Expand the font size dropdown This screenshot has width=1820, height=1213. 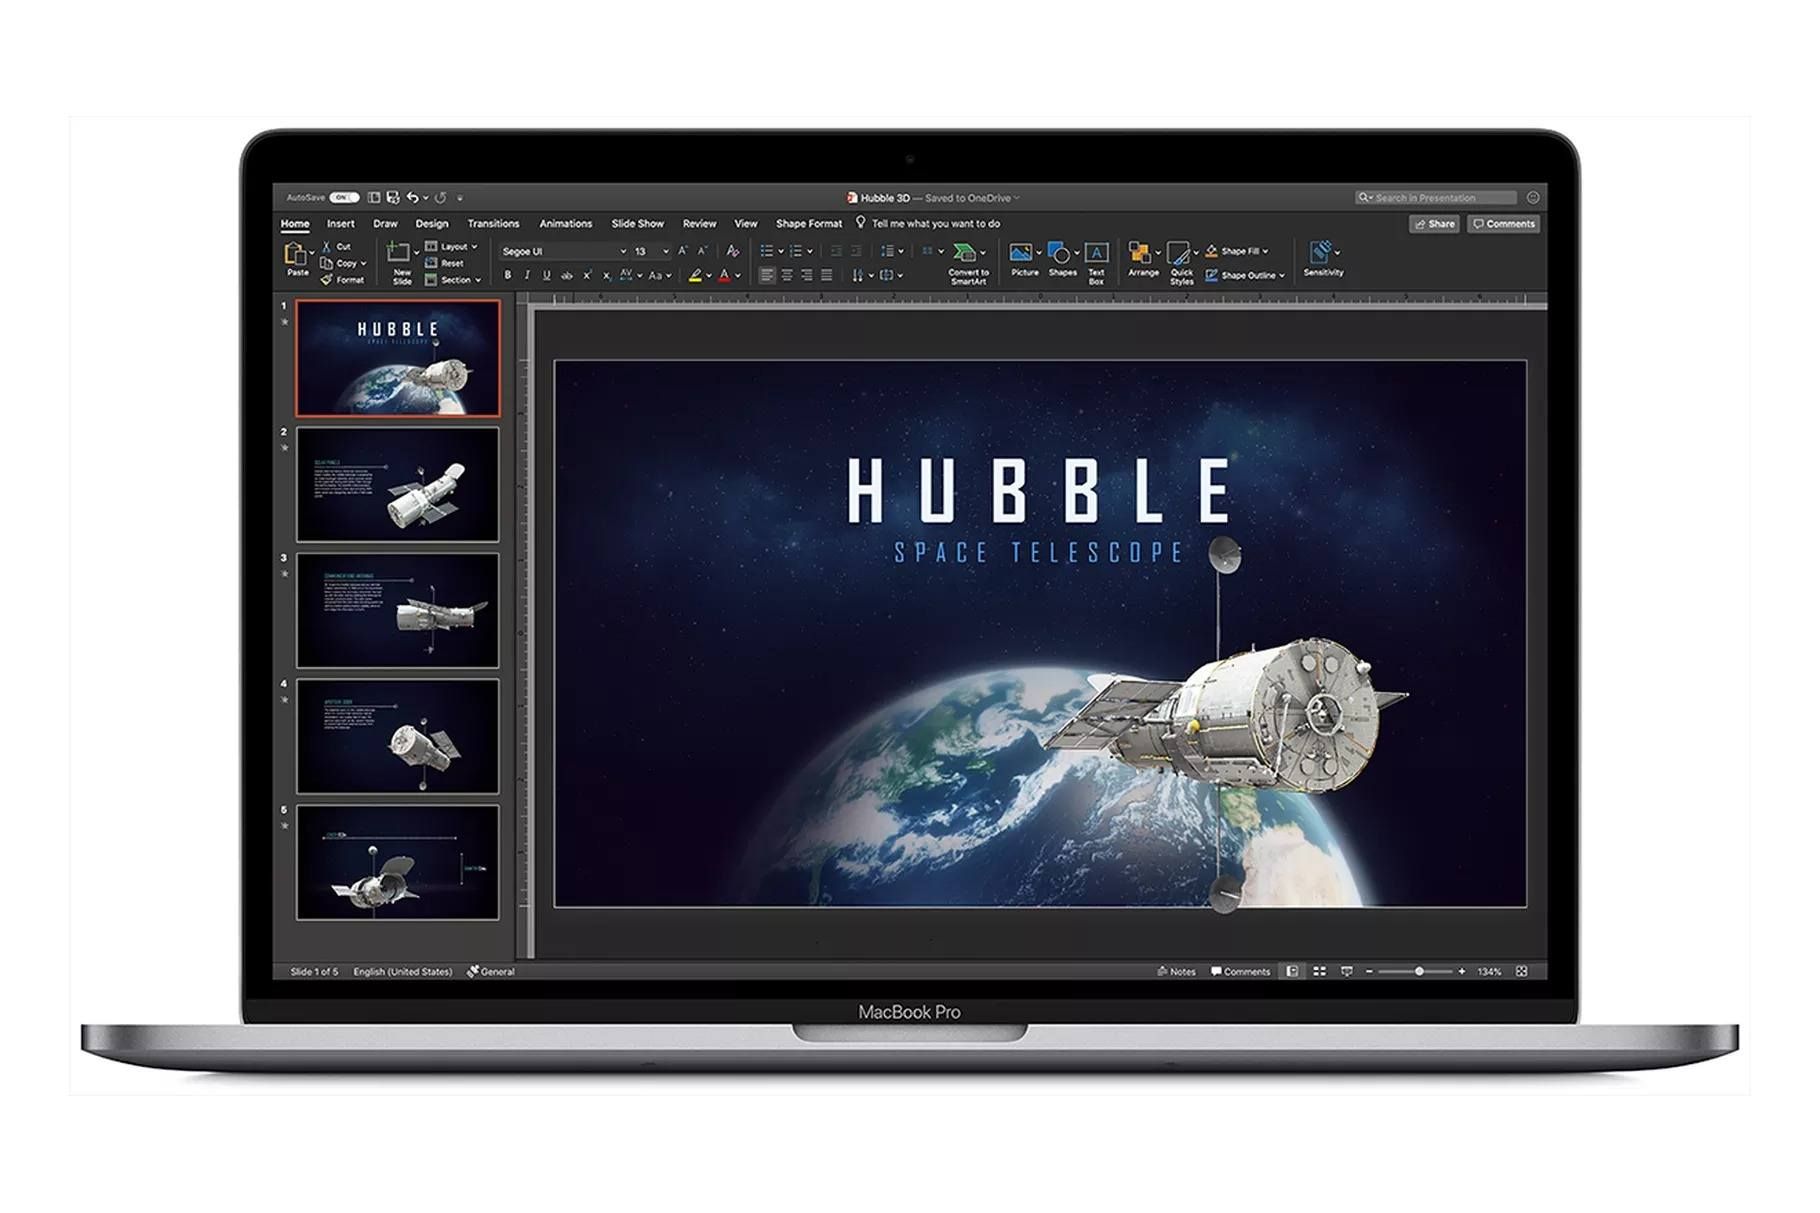point(664,250)
